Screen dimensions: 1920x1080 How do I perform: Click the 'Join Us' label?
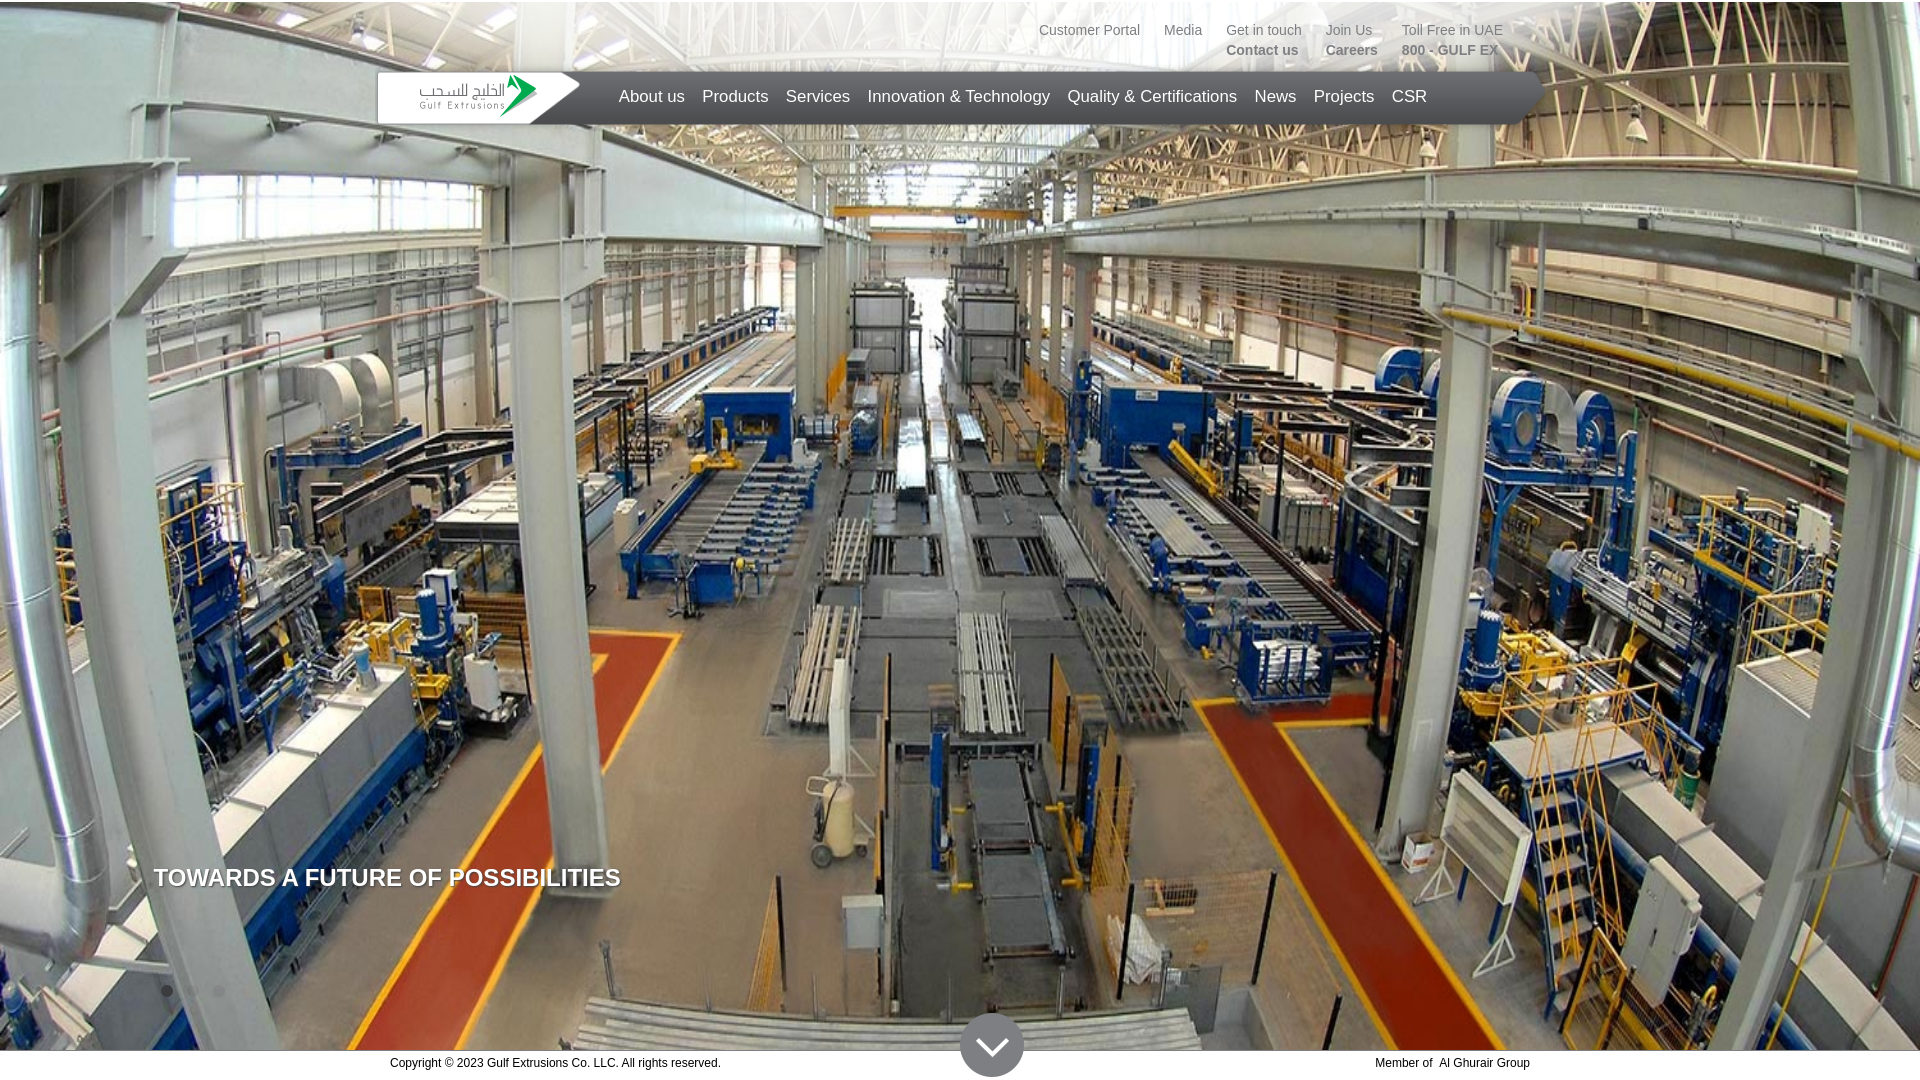pos(1349,30)
